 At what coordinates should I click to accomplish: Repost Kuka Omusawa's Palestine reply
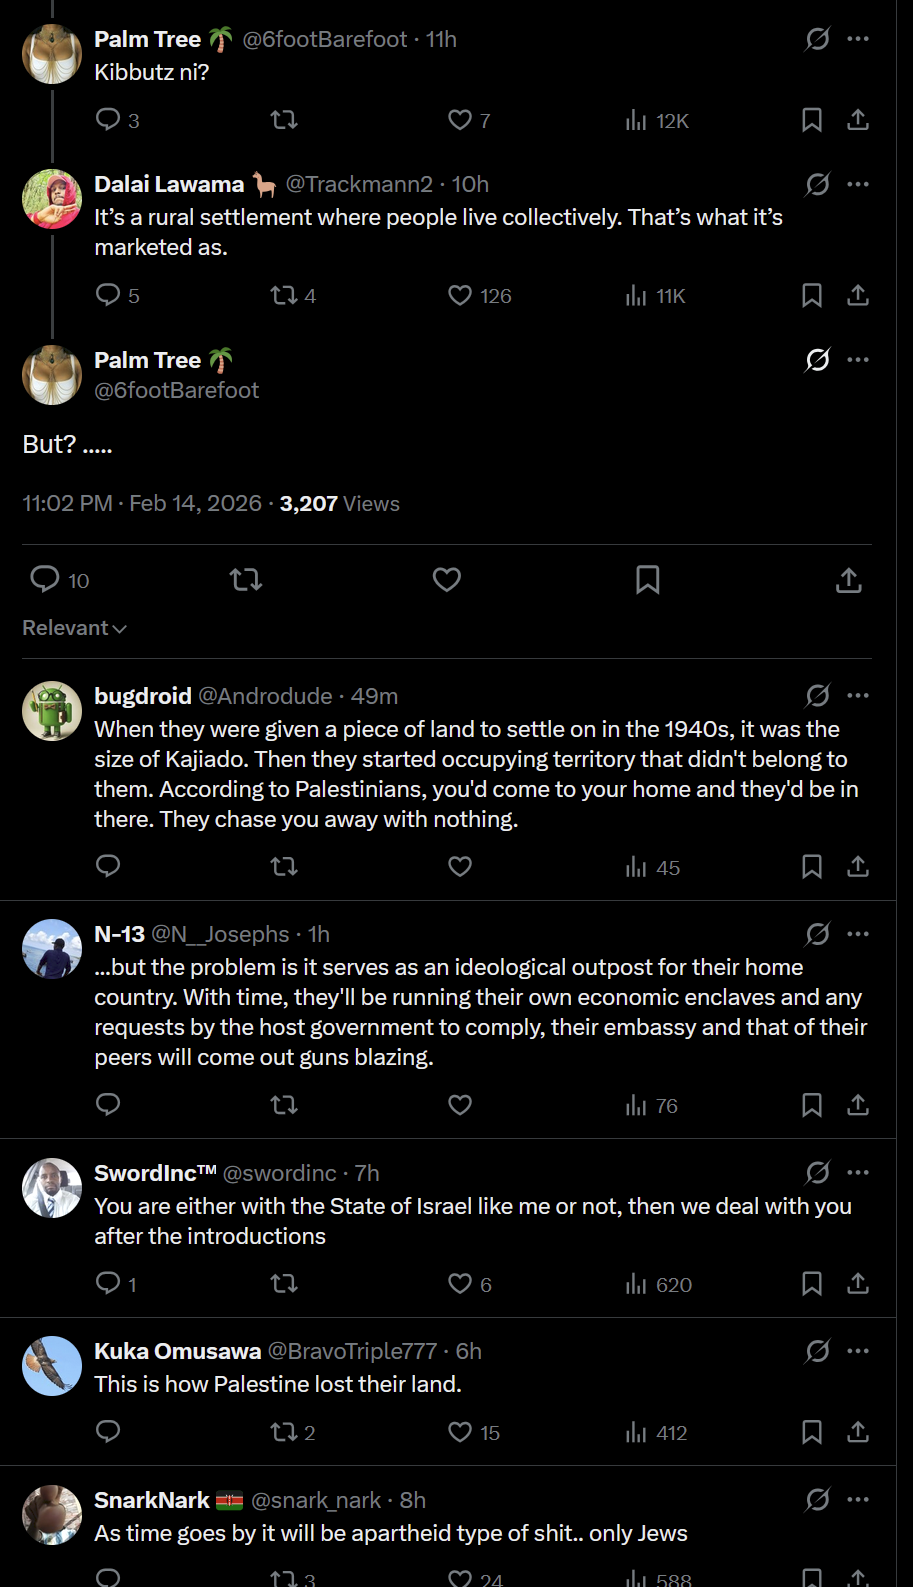click(x=284, y=1432)
